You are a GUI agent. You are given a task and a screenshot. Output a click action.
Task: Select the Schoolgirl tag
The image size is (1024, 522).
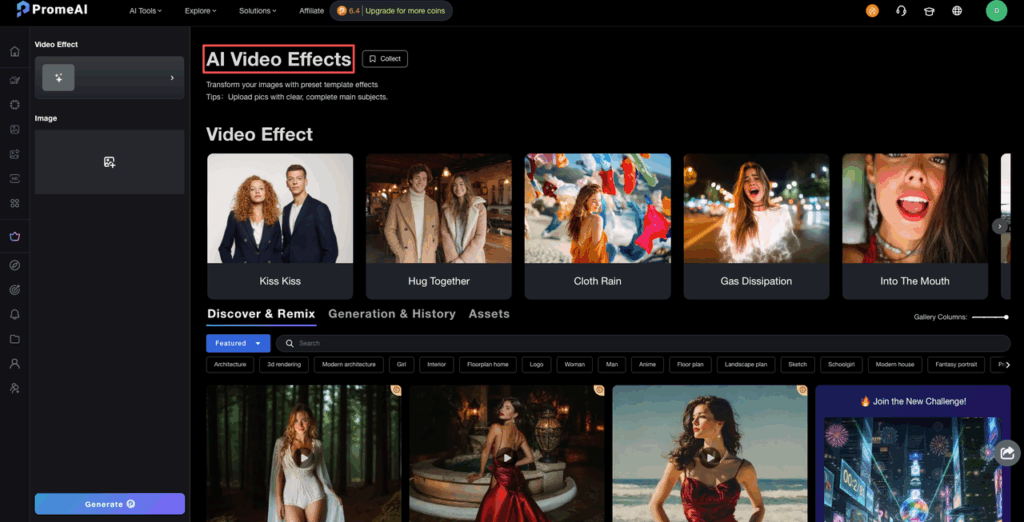point(841,365)
